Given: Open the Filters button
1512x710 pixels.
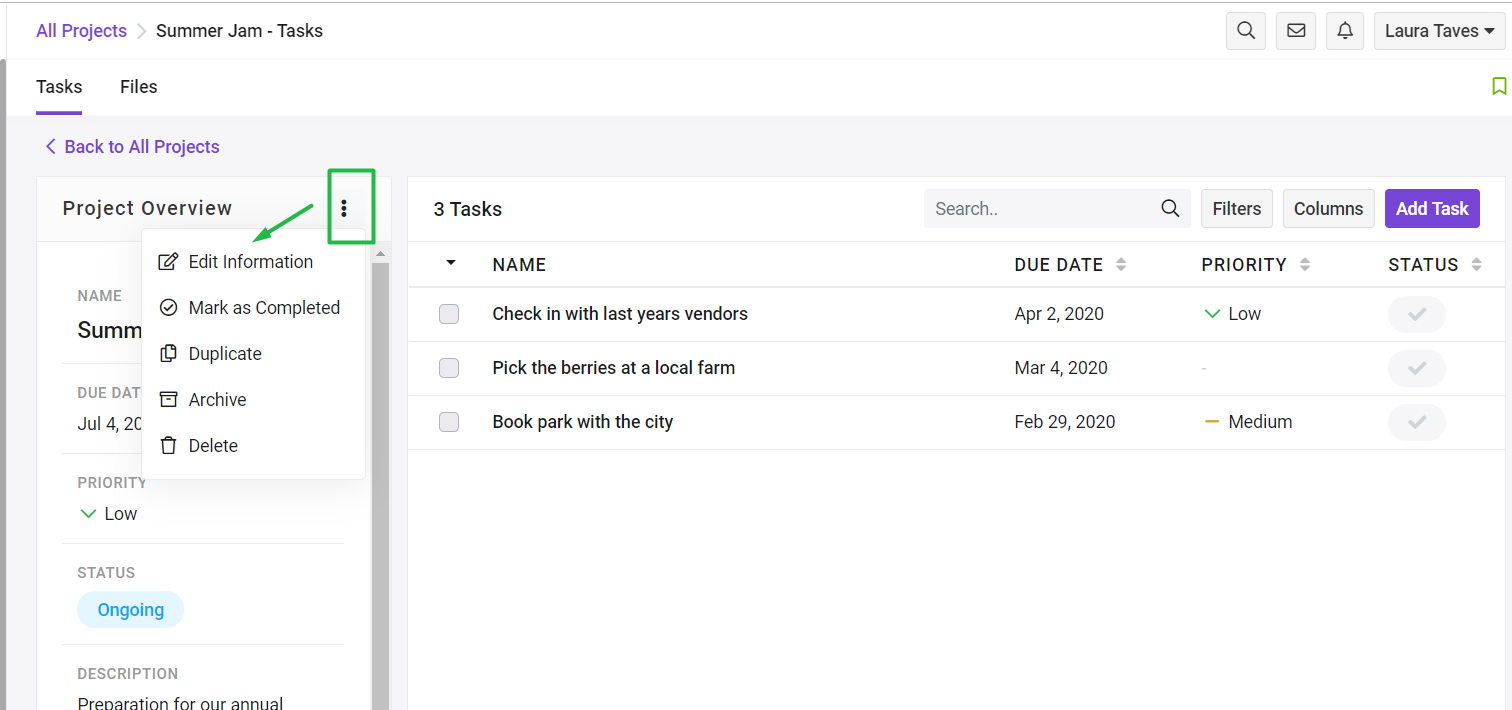Looking at the screenshot, I should click(1237, 209).
